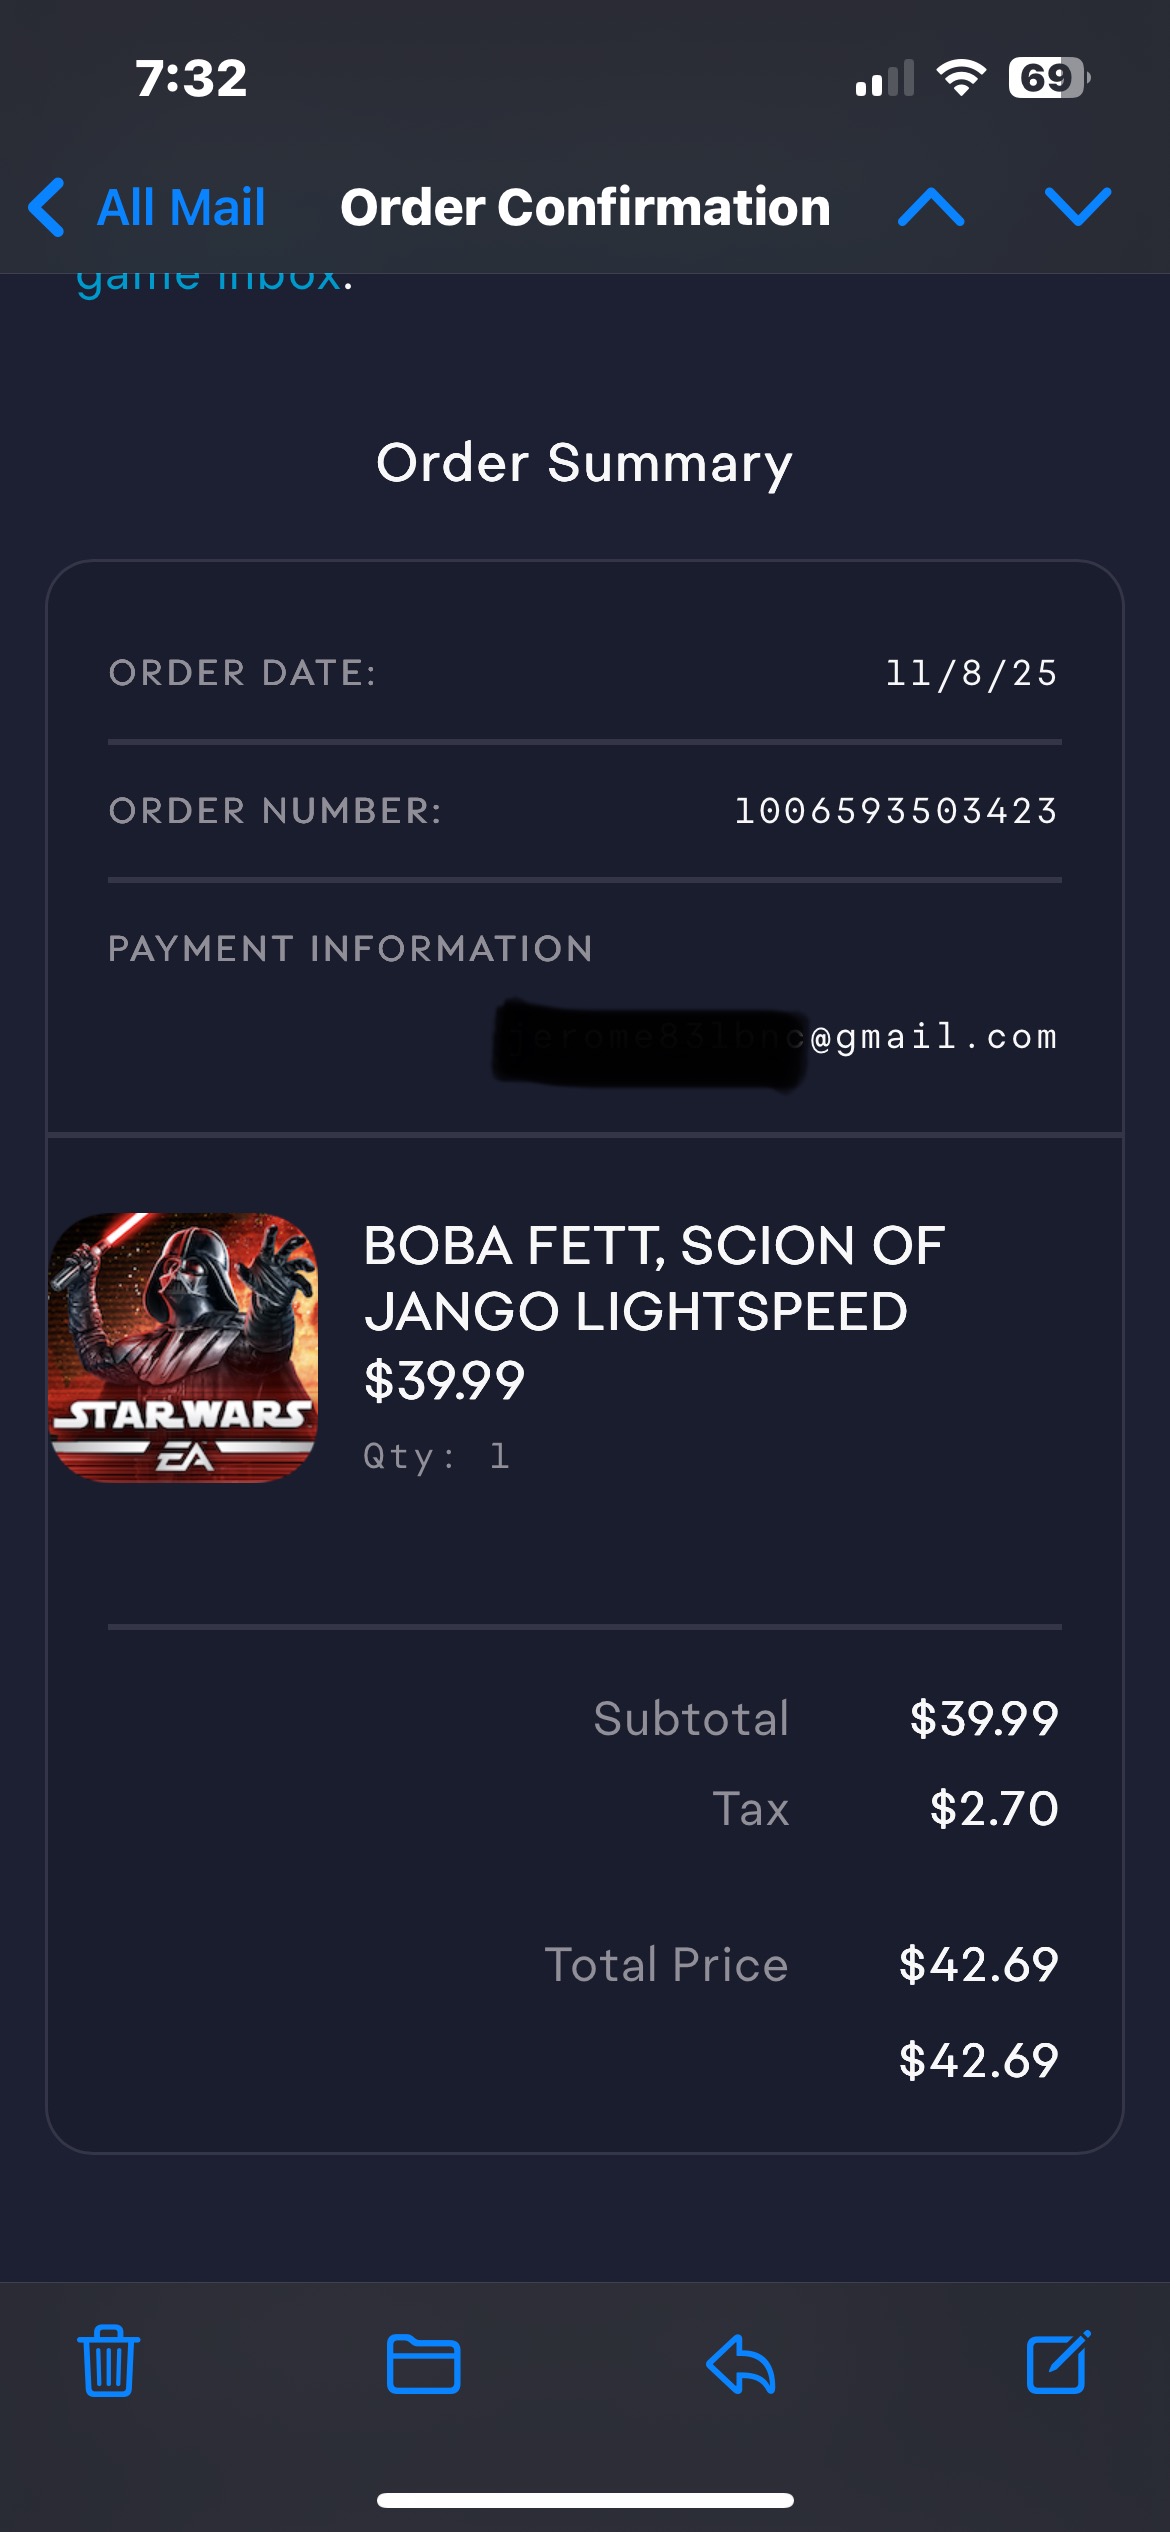The height and width of the screenshot is (2532, 1170).
Task: Tap the home indicator bar
Action: coord(585,2500)
